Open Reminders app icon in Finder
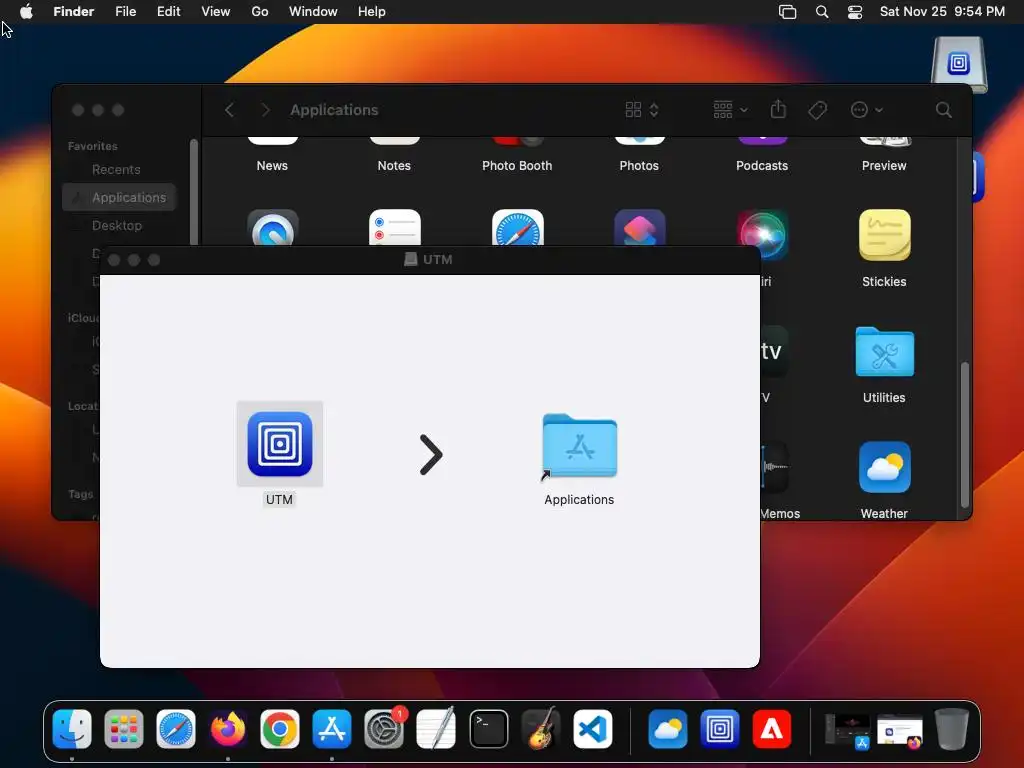 [x=394, y=227]
